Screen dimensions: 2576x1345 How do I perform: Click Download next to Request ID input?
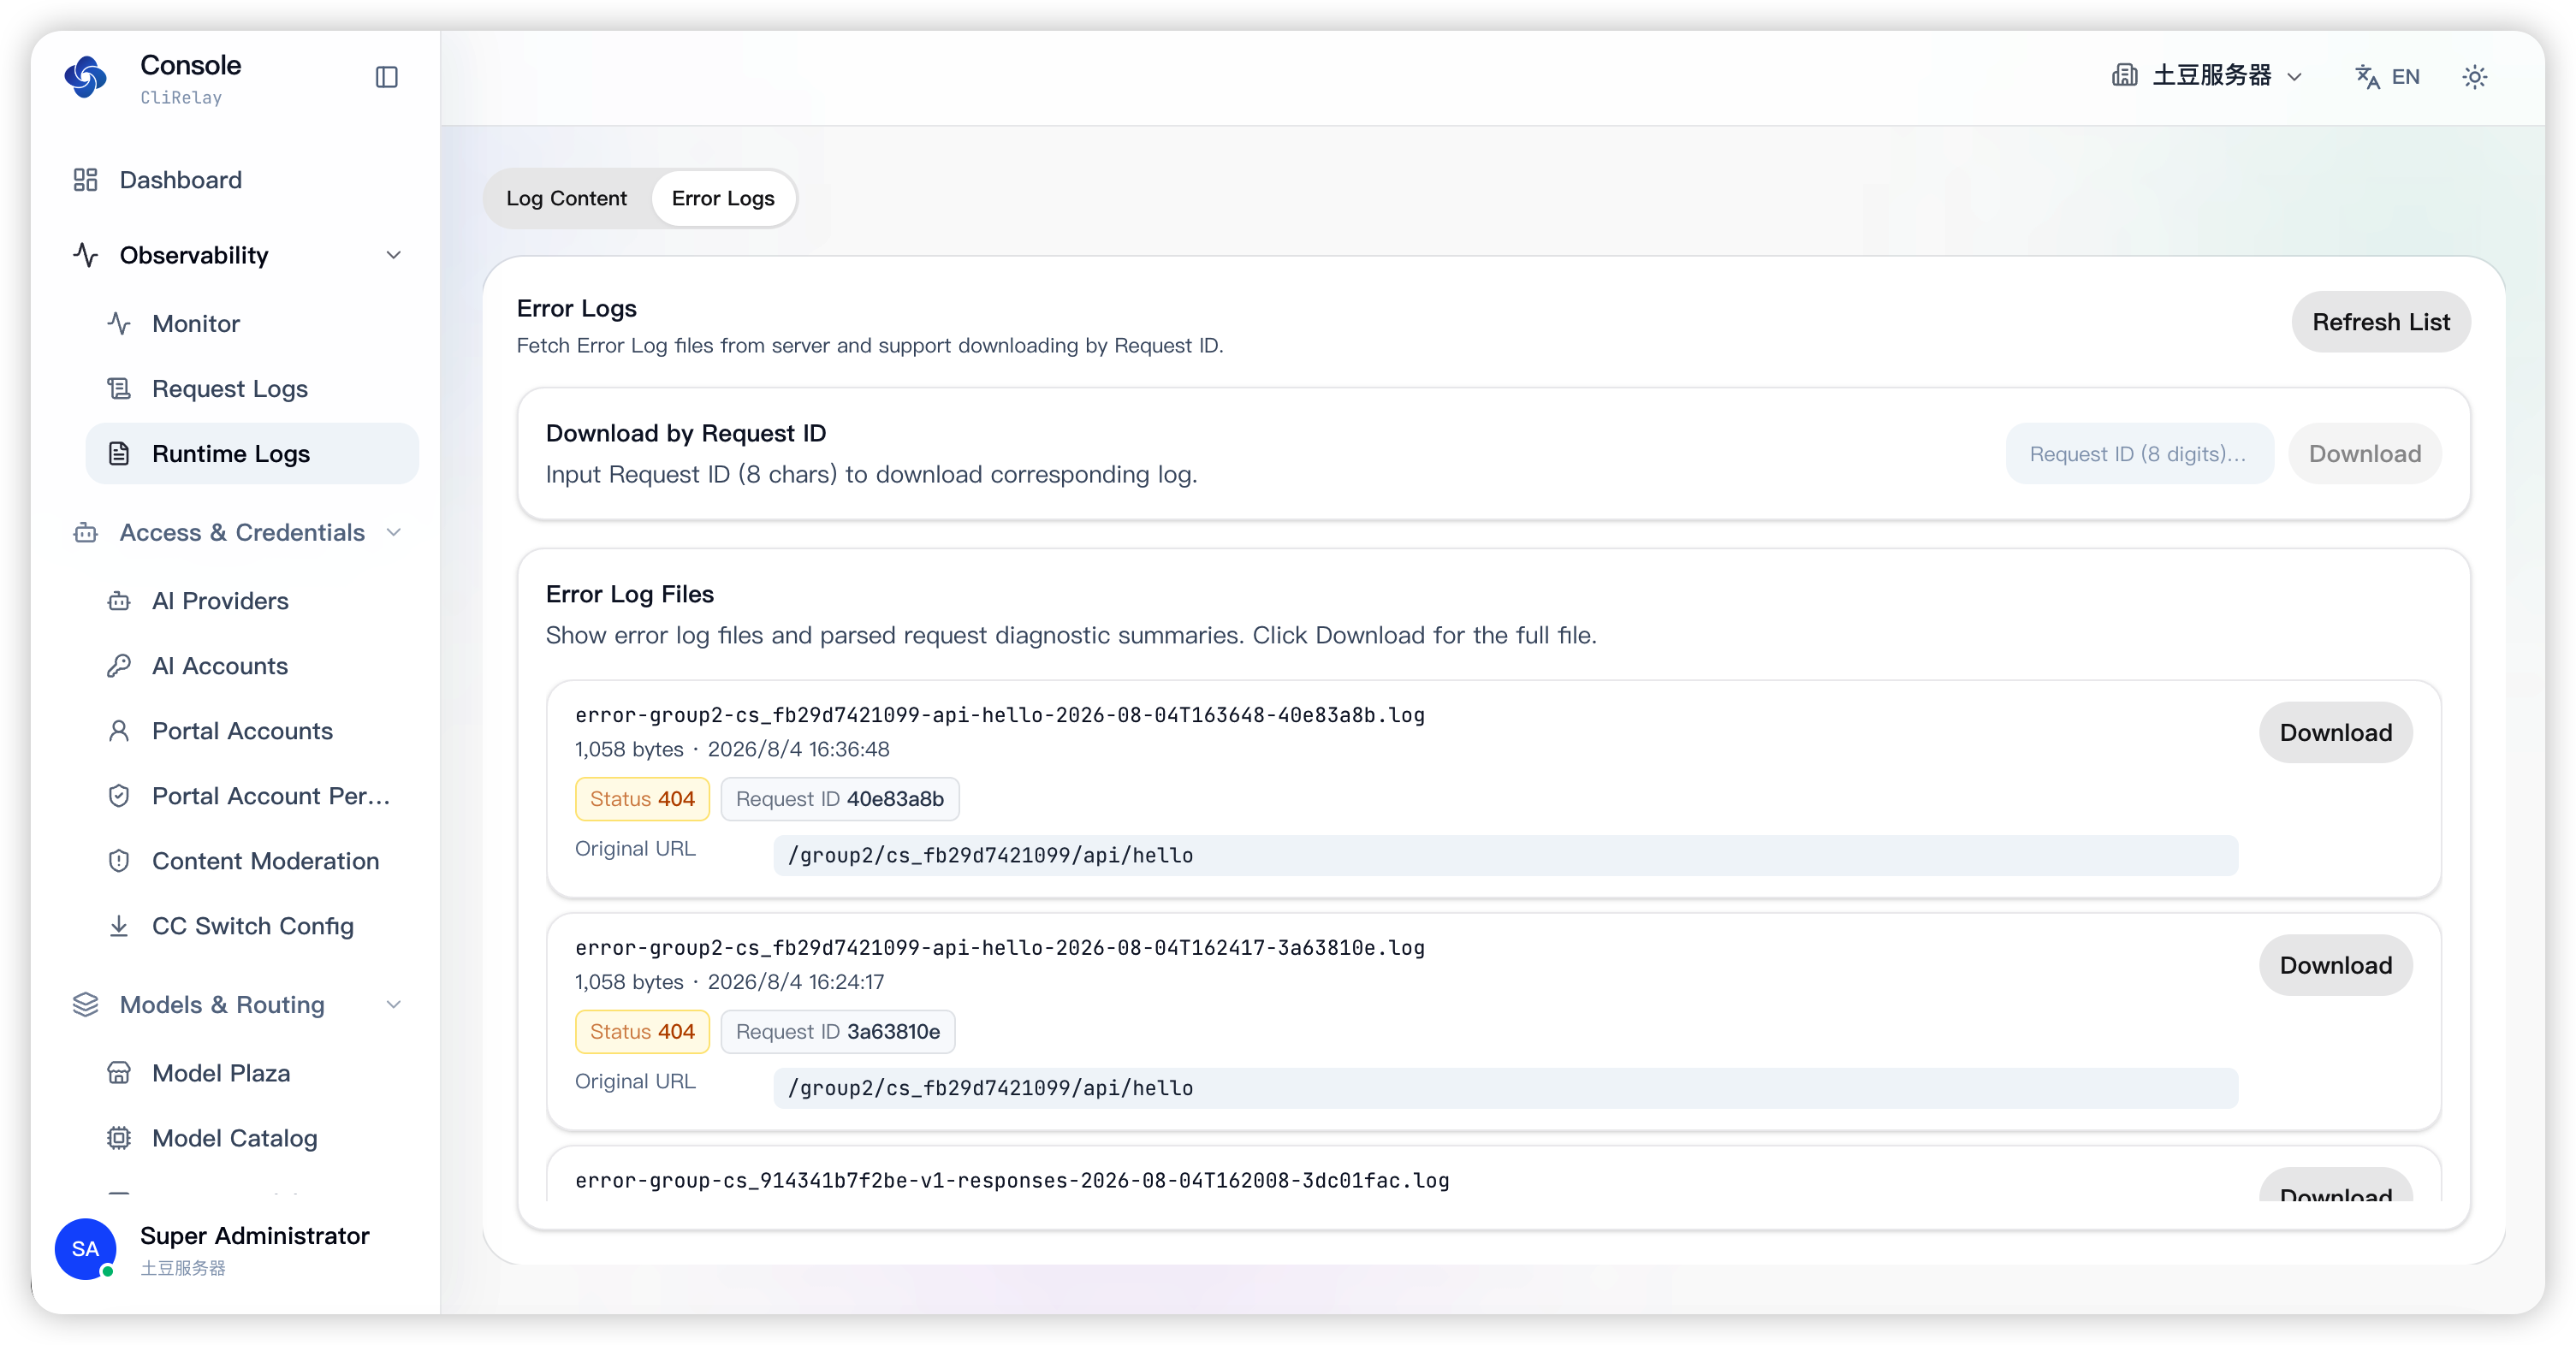(2365, 454)
